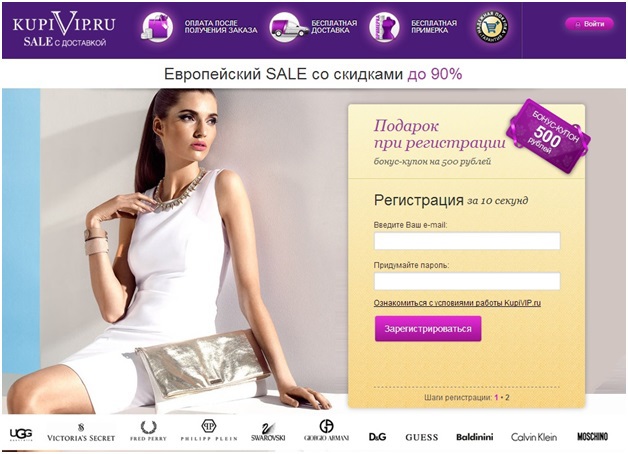628x454 pixels.
Task: Click the purple shopping bag payment icon
Action: point(157,27)
